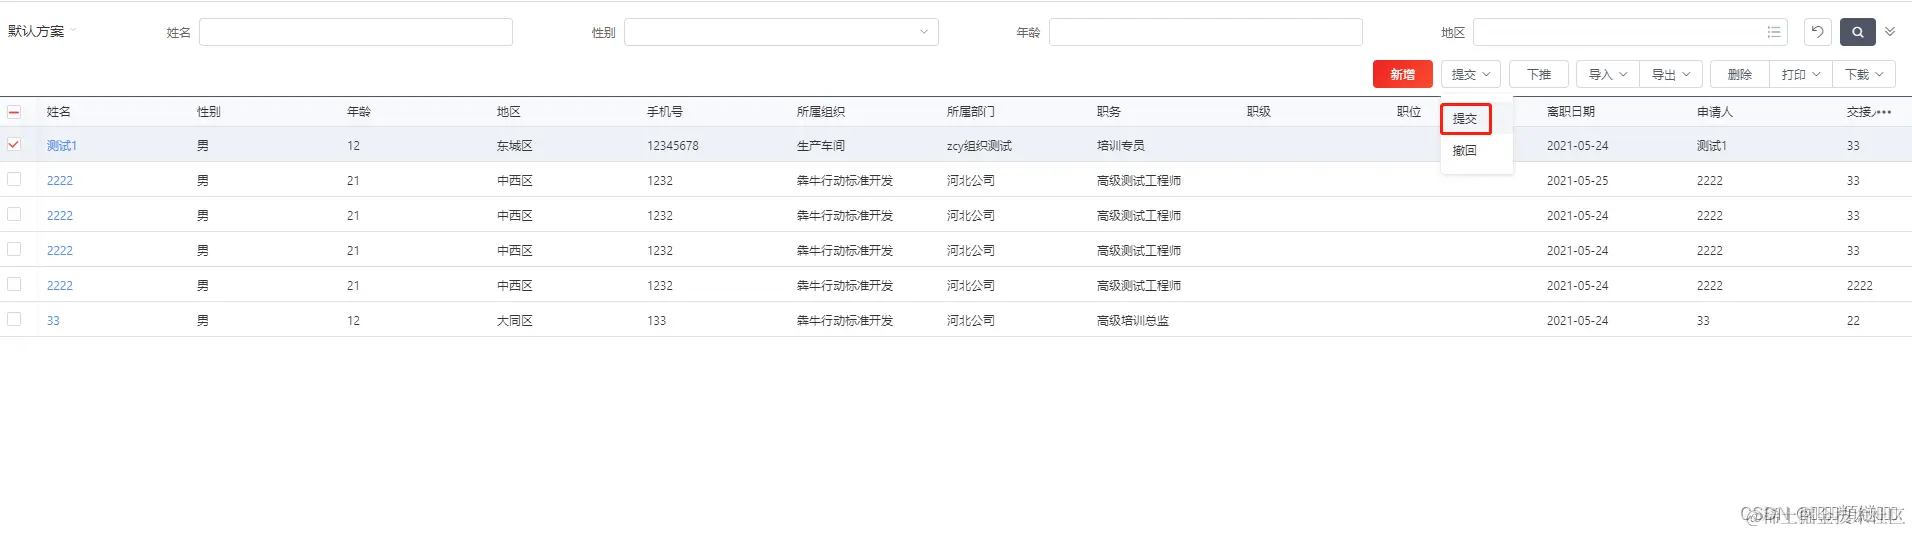
Task: Open the 性别 combo box
Action: [x=781, y=32]
